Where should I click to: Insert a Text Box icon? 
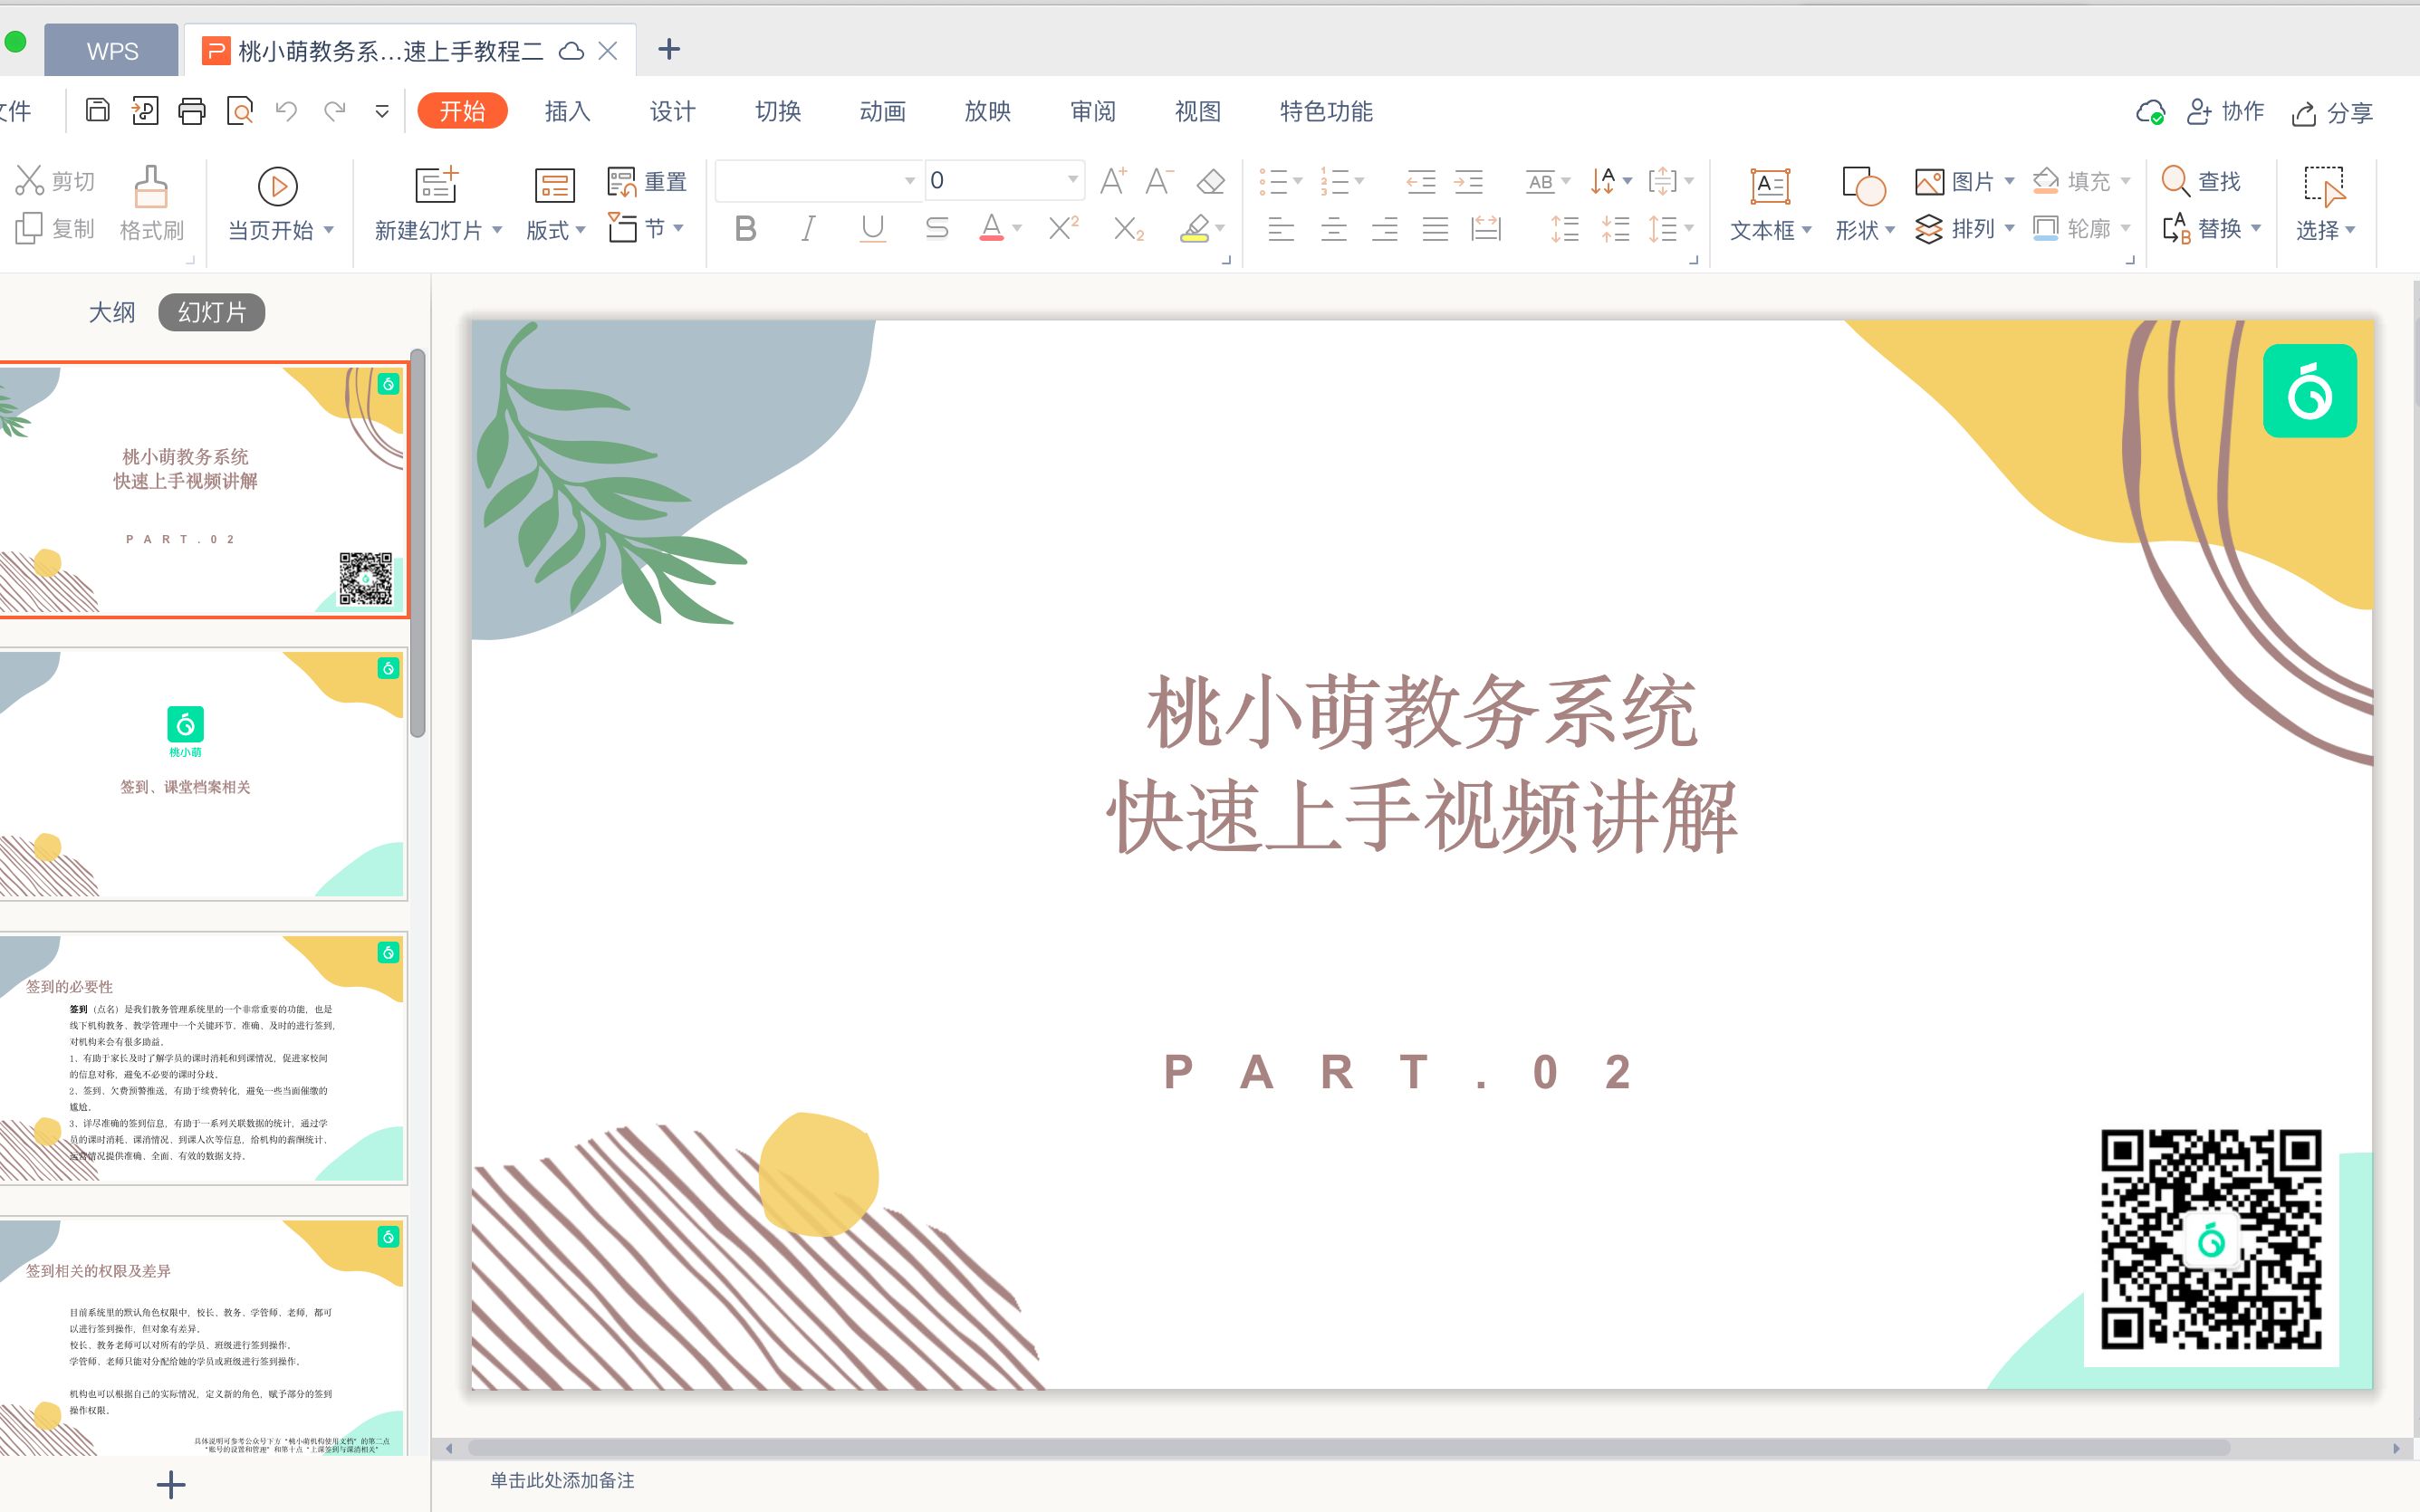click(x=1770, y=186)
